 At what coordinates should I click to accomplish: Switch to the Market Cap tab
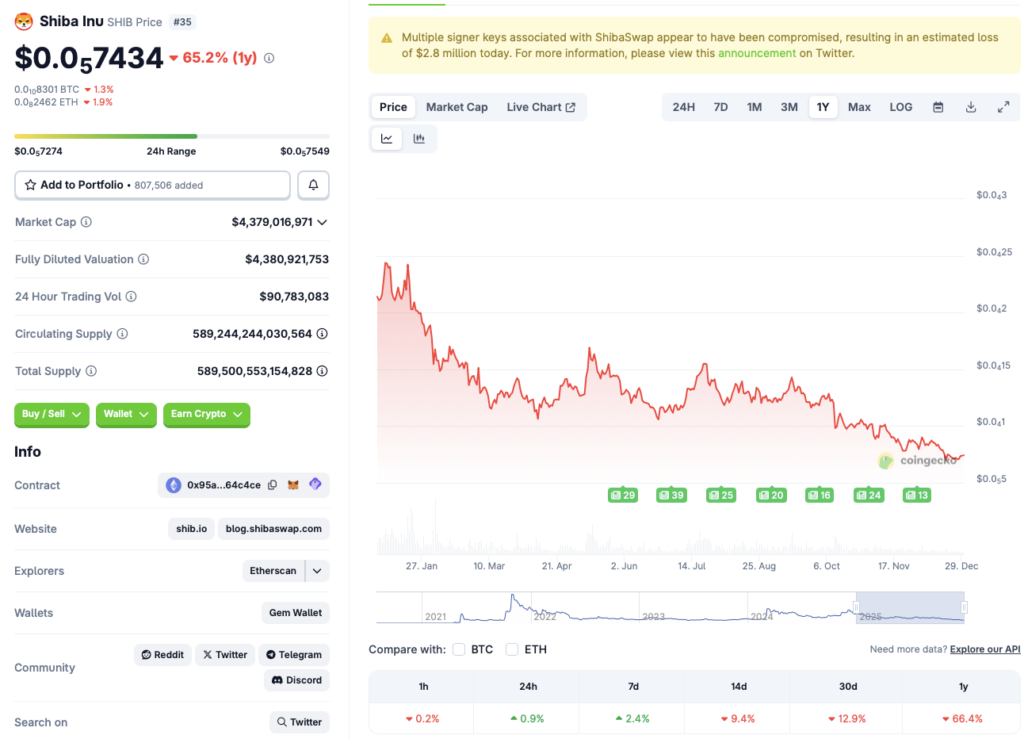point(456,106)
